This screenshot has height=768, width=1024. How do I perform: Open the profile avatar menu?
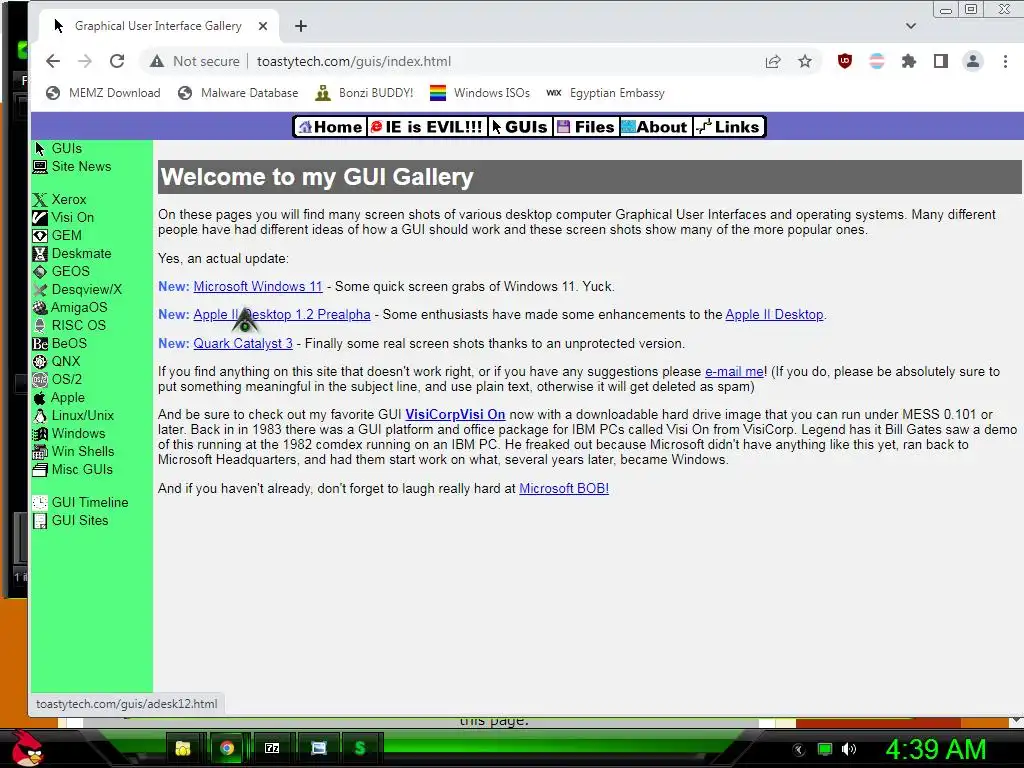click(972, 61)
